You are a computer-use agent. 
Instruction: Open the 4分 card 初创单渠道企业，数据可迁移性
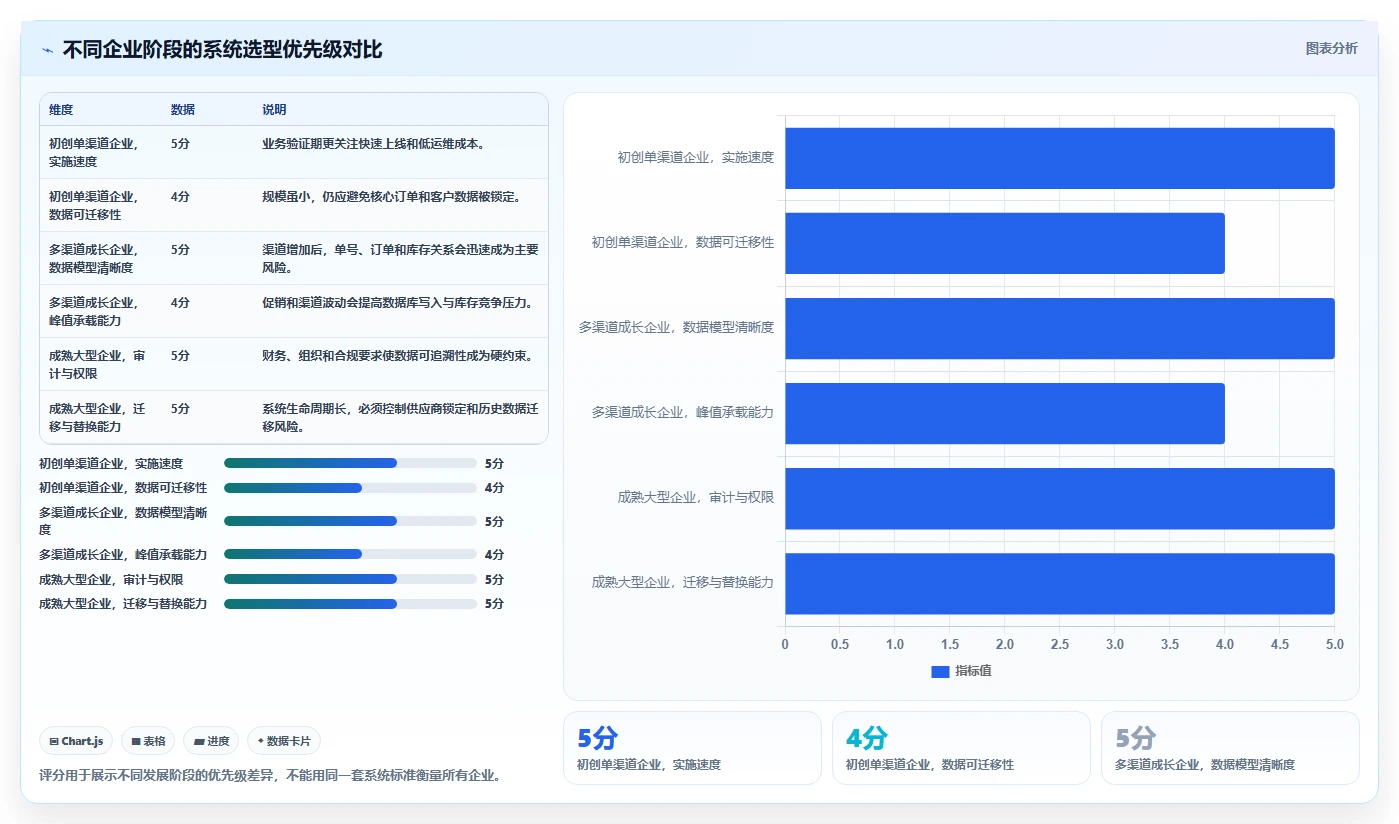pyautogui.click(x=961, y=748)
